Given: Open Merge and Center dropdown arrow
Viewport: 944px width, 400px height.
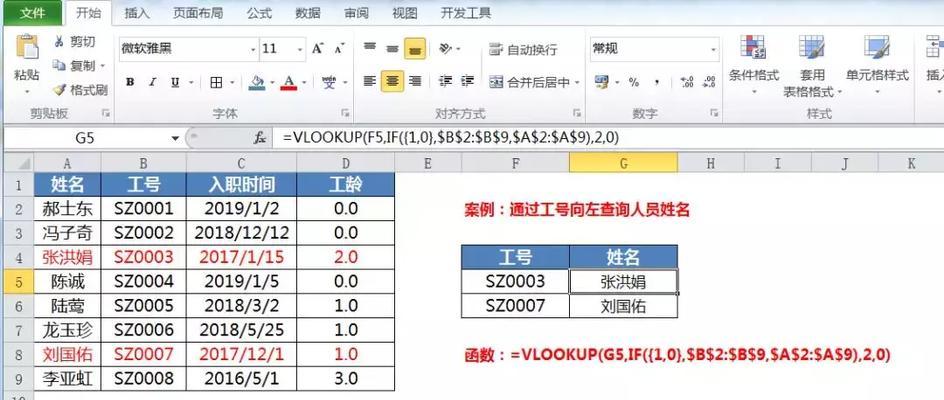Looking at the screenshot, I should pos(577,83).
